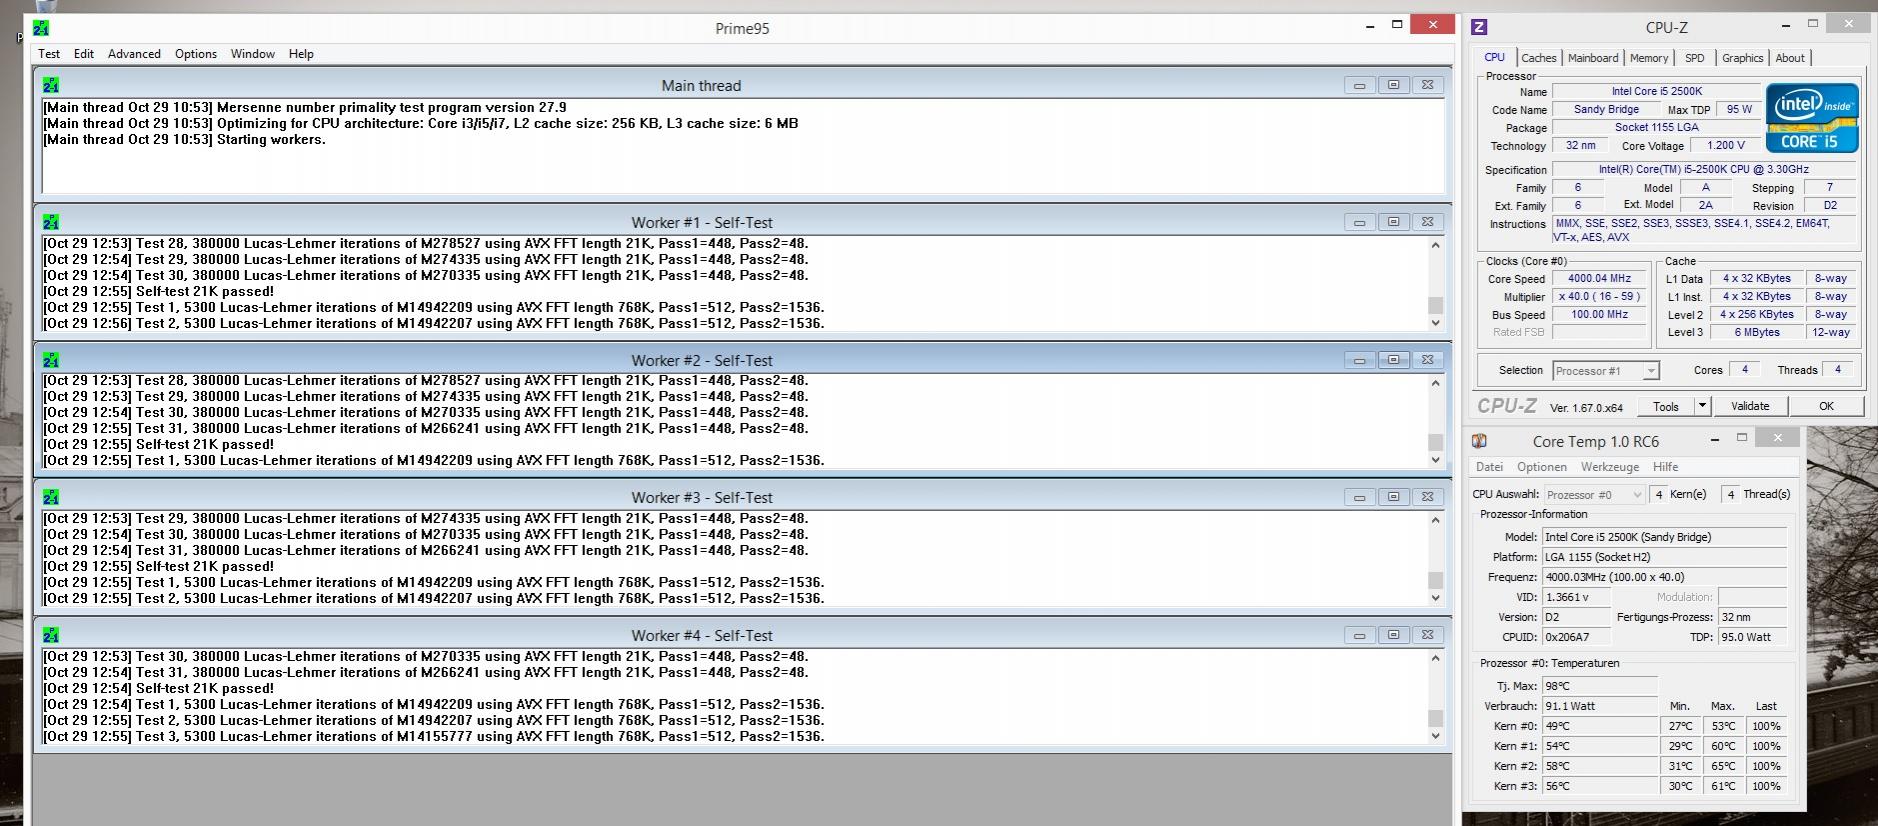The height and width of the screenshot is (826, 1878).
Task: Open the Edit menu in Prime95
Action: (x=84, y=54)
